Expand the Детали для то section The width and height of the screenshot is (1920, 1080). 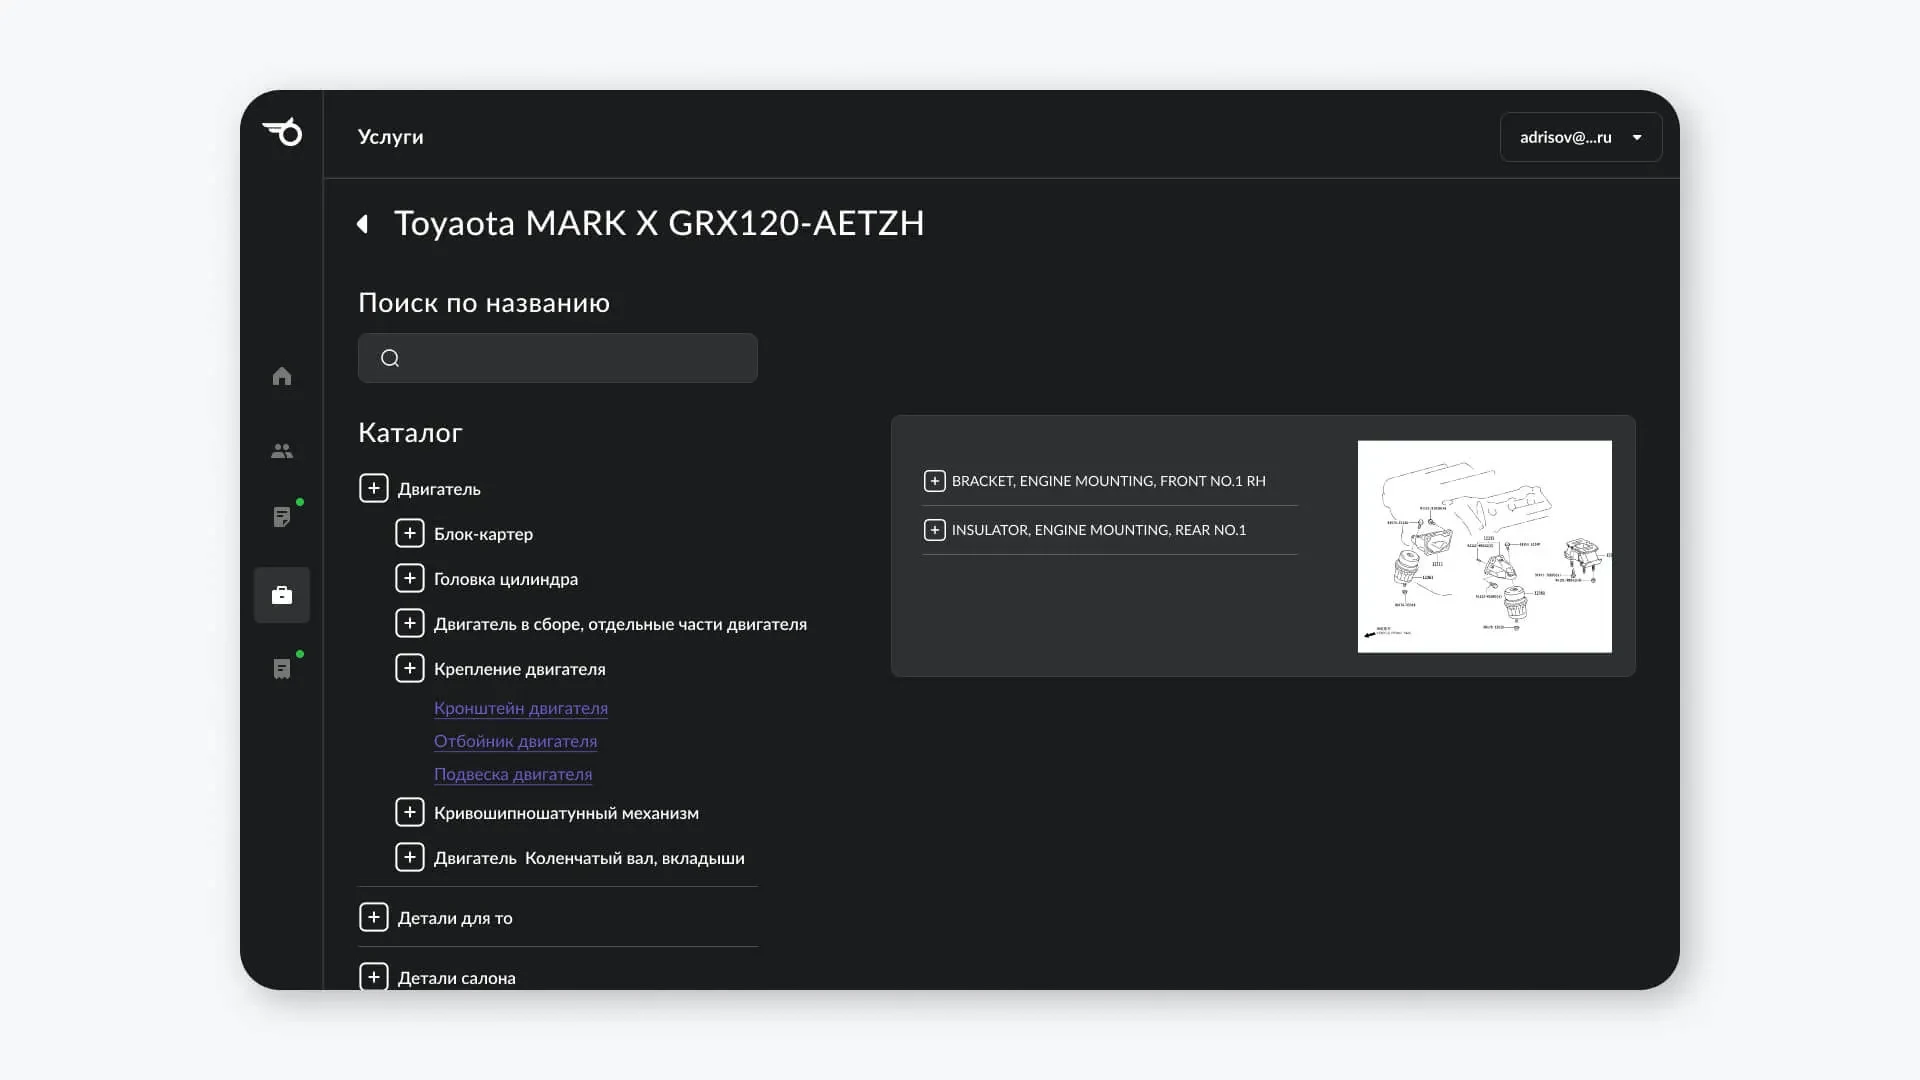pos(373,917)
